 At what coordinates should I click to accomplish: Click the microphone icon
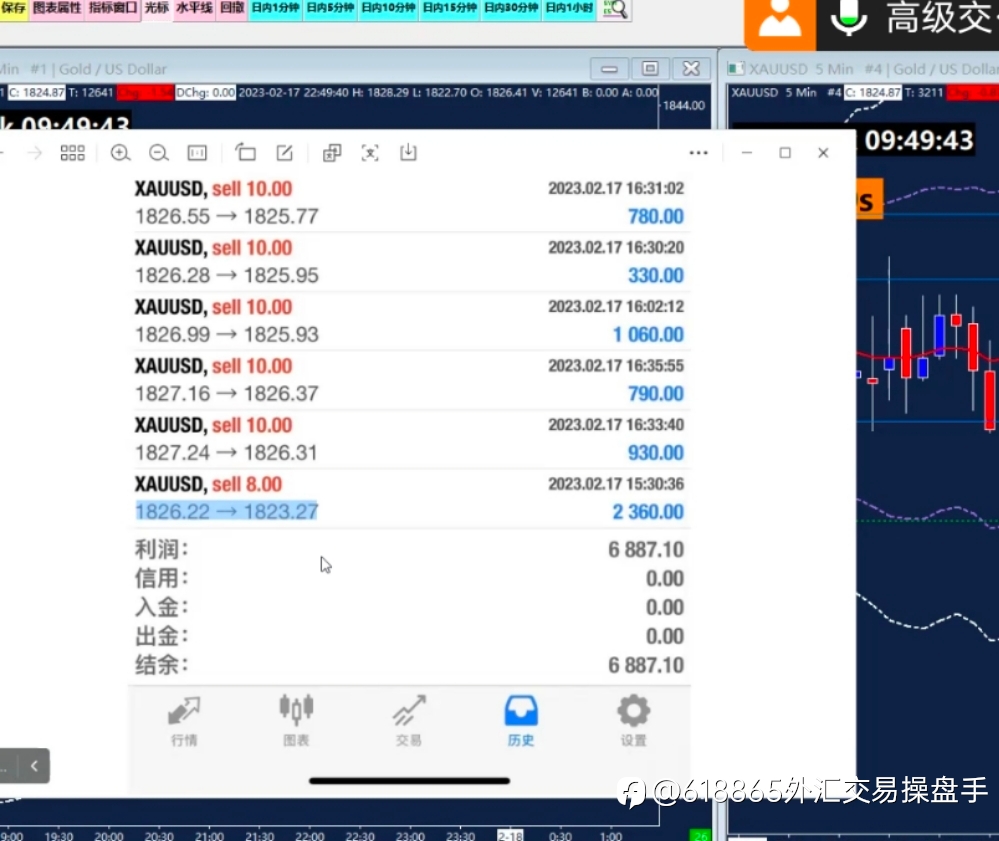point(849,19)
